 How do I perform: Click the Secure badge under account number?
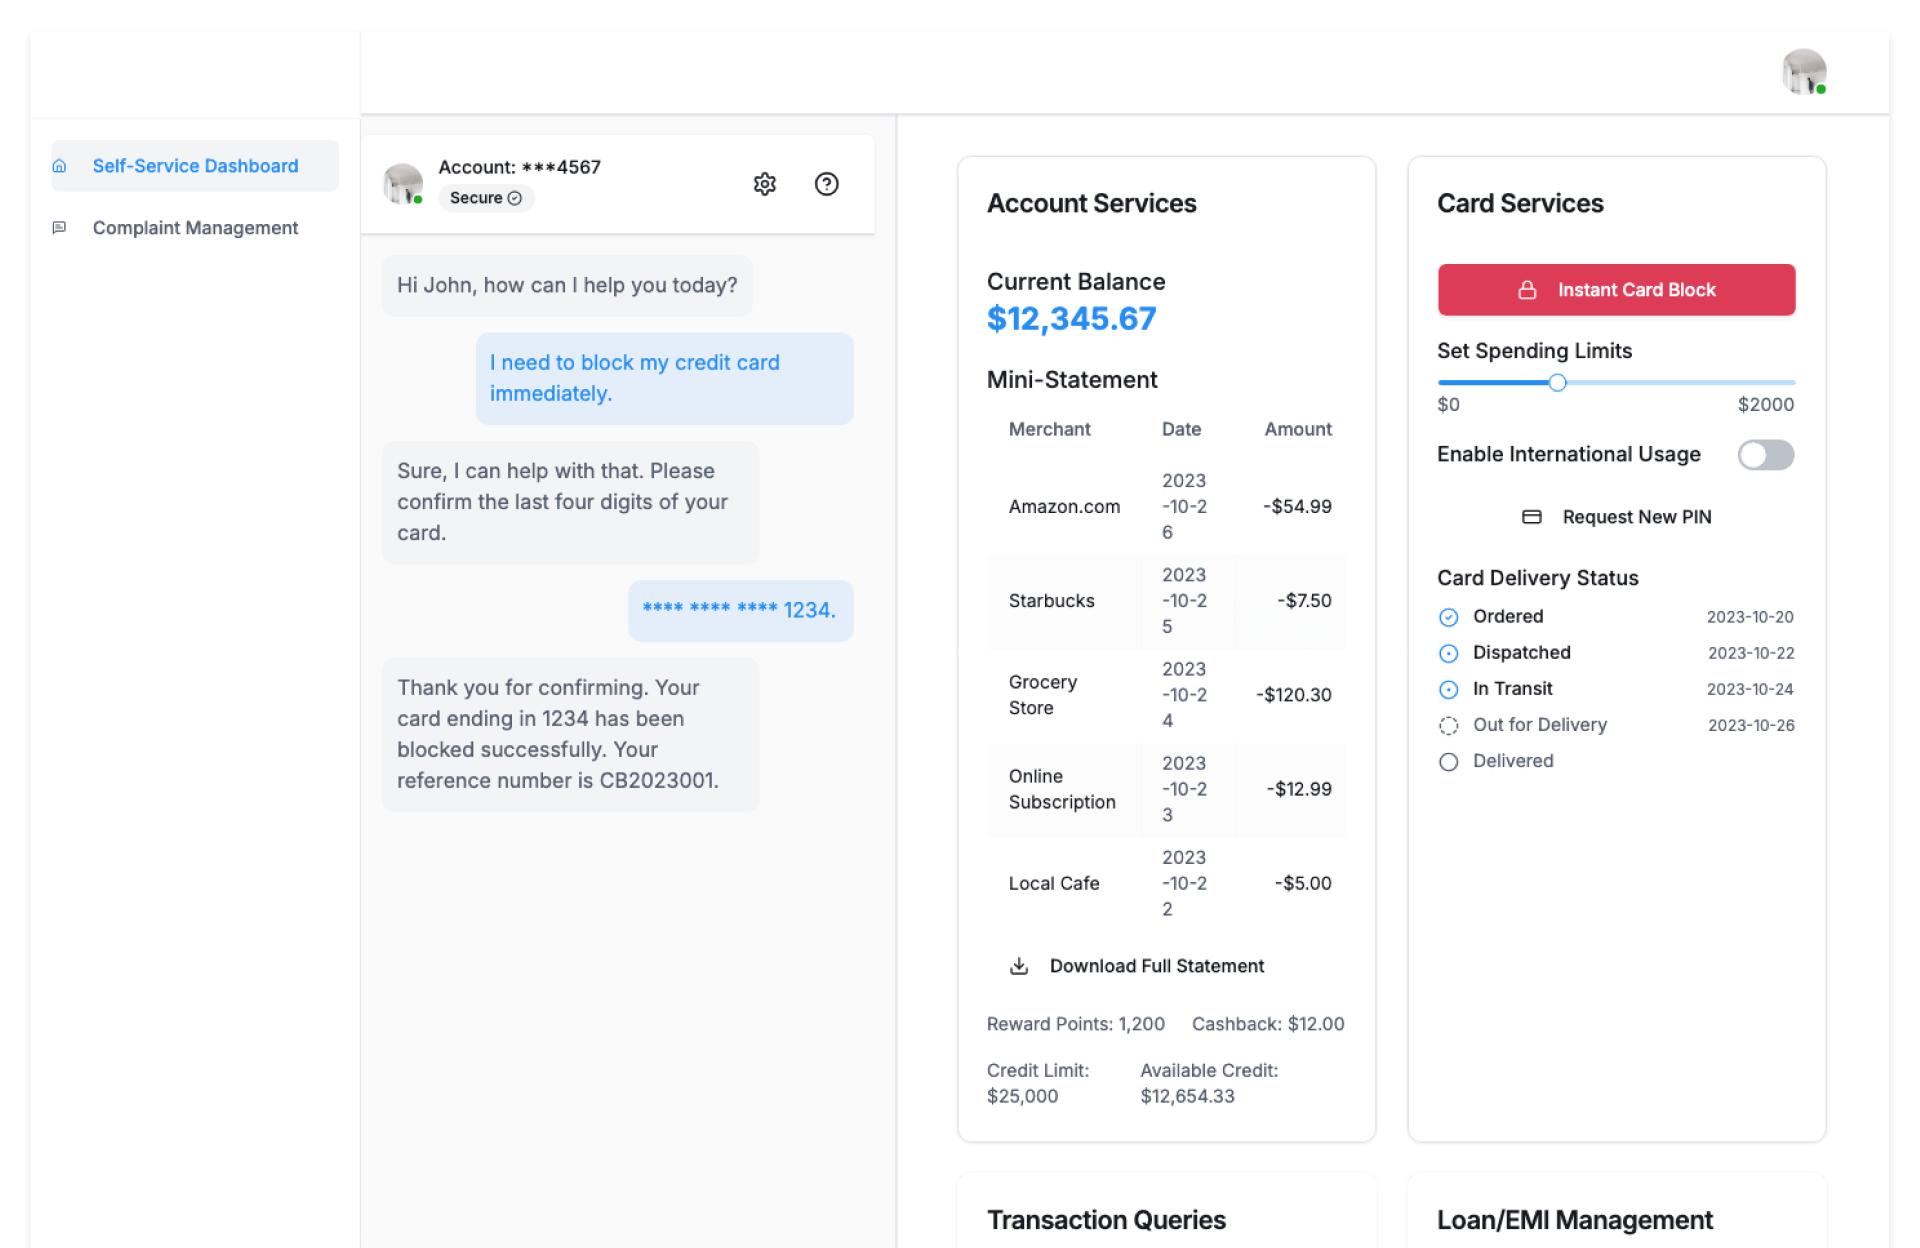pyautogui.click(x=485, y=198)
